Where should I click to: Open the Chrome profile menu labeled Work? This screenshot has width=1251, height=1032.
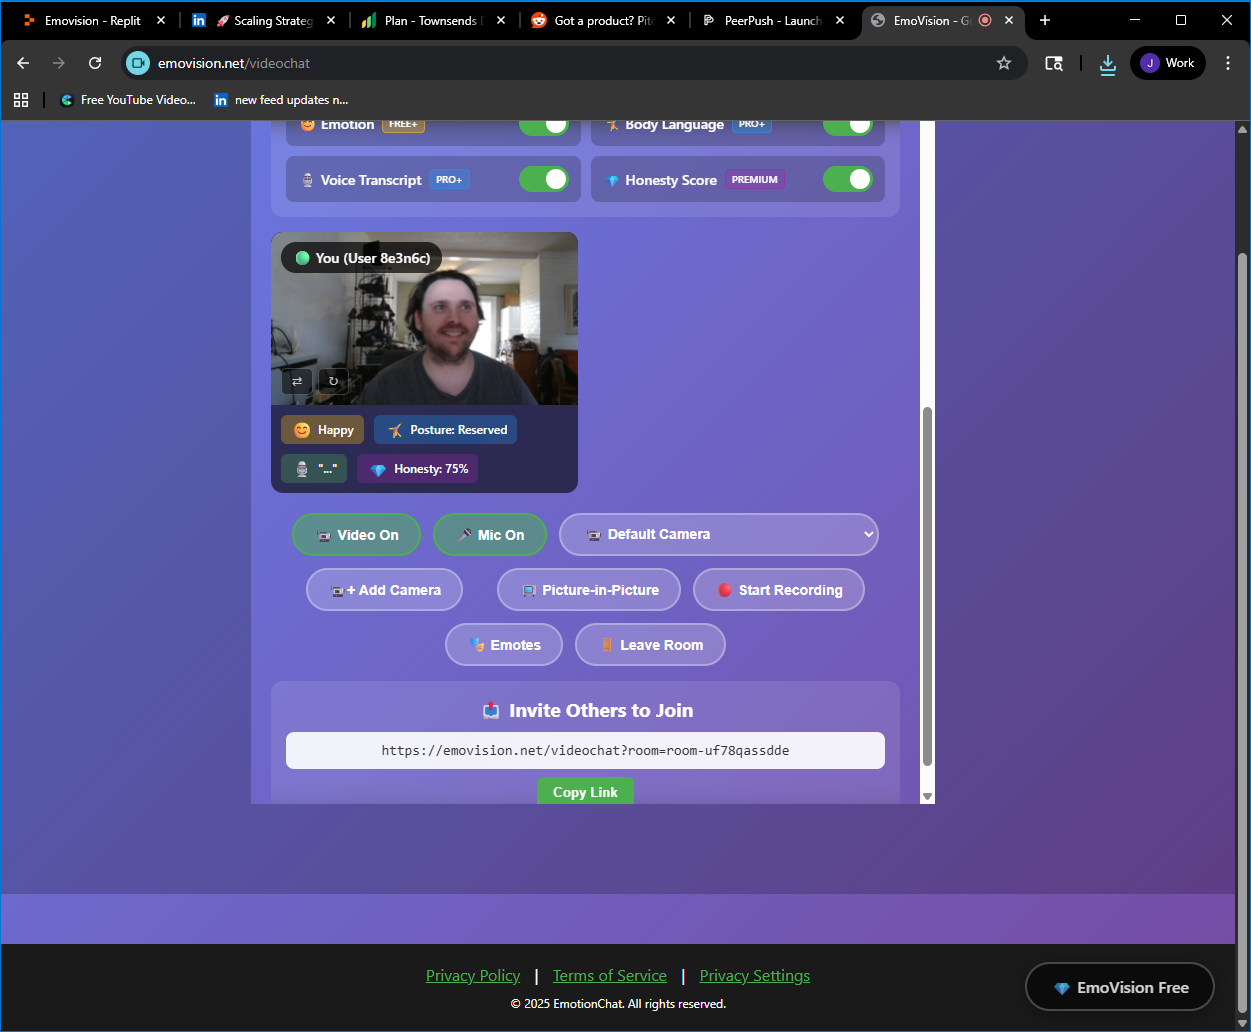pyautogui.click(x=1167, y=62)
